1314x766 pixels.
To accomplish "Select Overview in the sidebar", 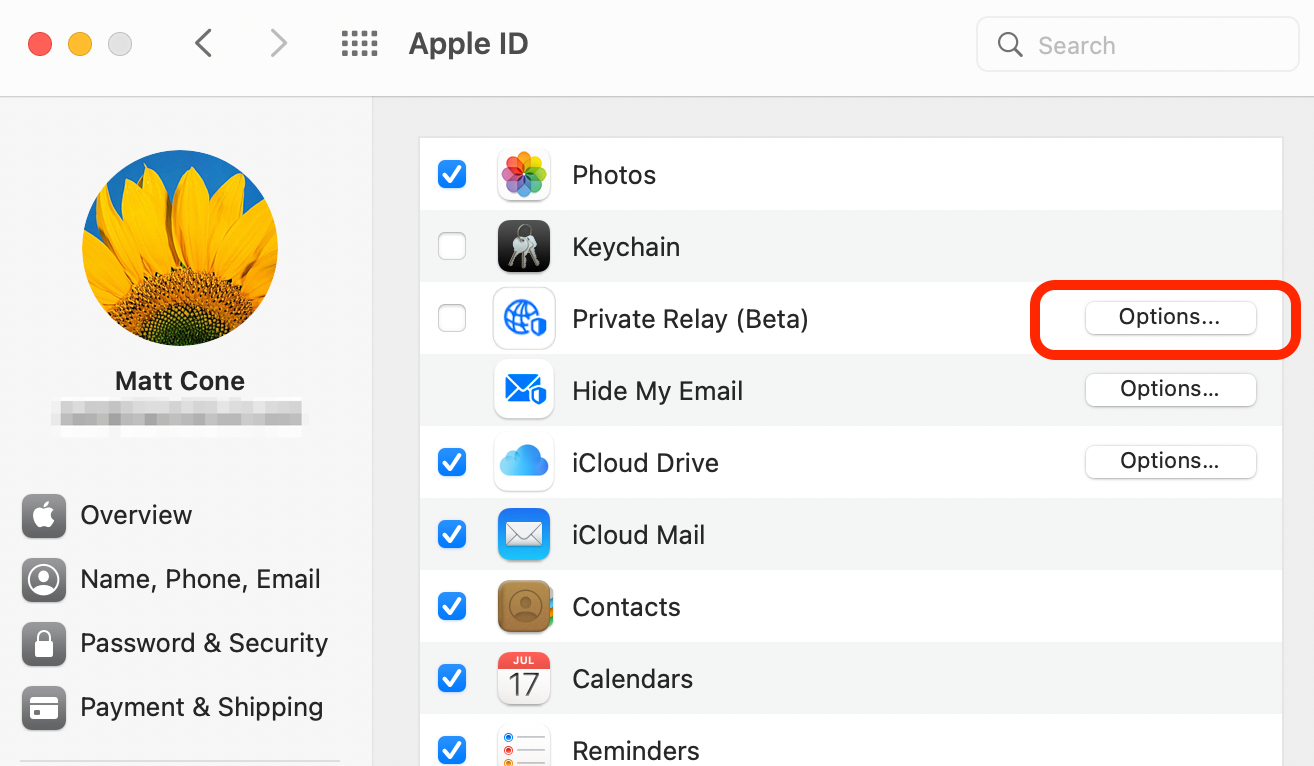I will (x=136, y=515).
